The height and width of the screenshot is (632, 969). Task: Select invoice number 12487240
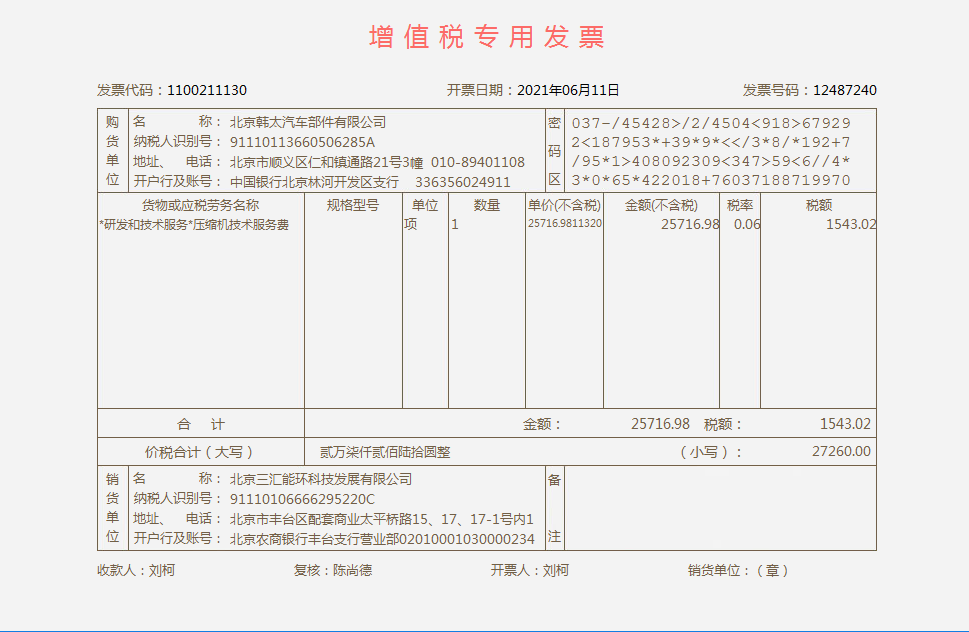[x=845, y=90]
